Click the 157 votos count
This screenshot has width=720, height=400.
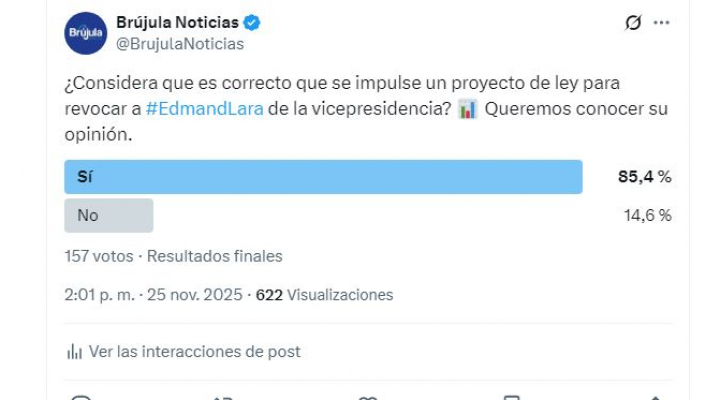(x=98, y=256)
